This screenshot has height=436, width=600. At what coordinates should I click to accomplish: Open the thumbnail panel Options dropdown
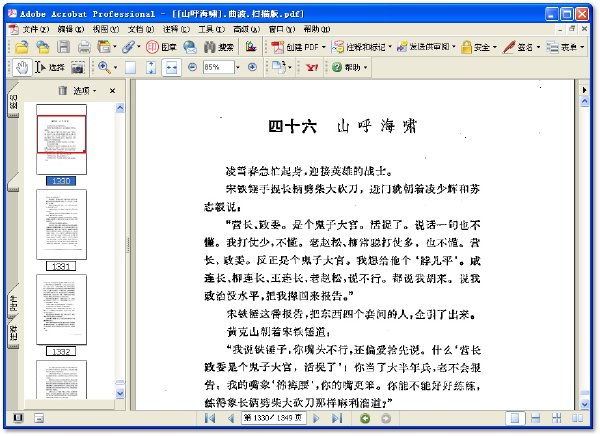point(85,91)
